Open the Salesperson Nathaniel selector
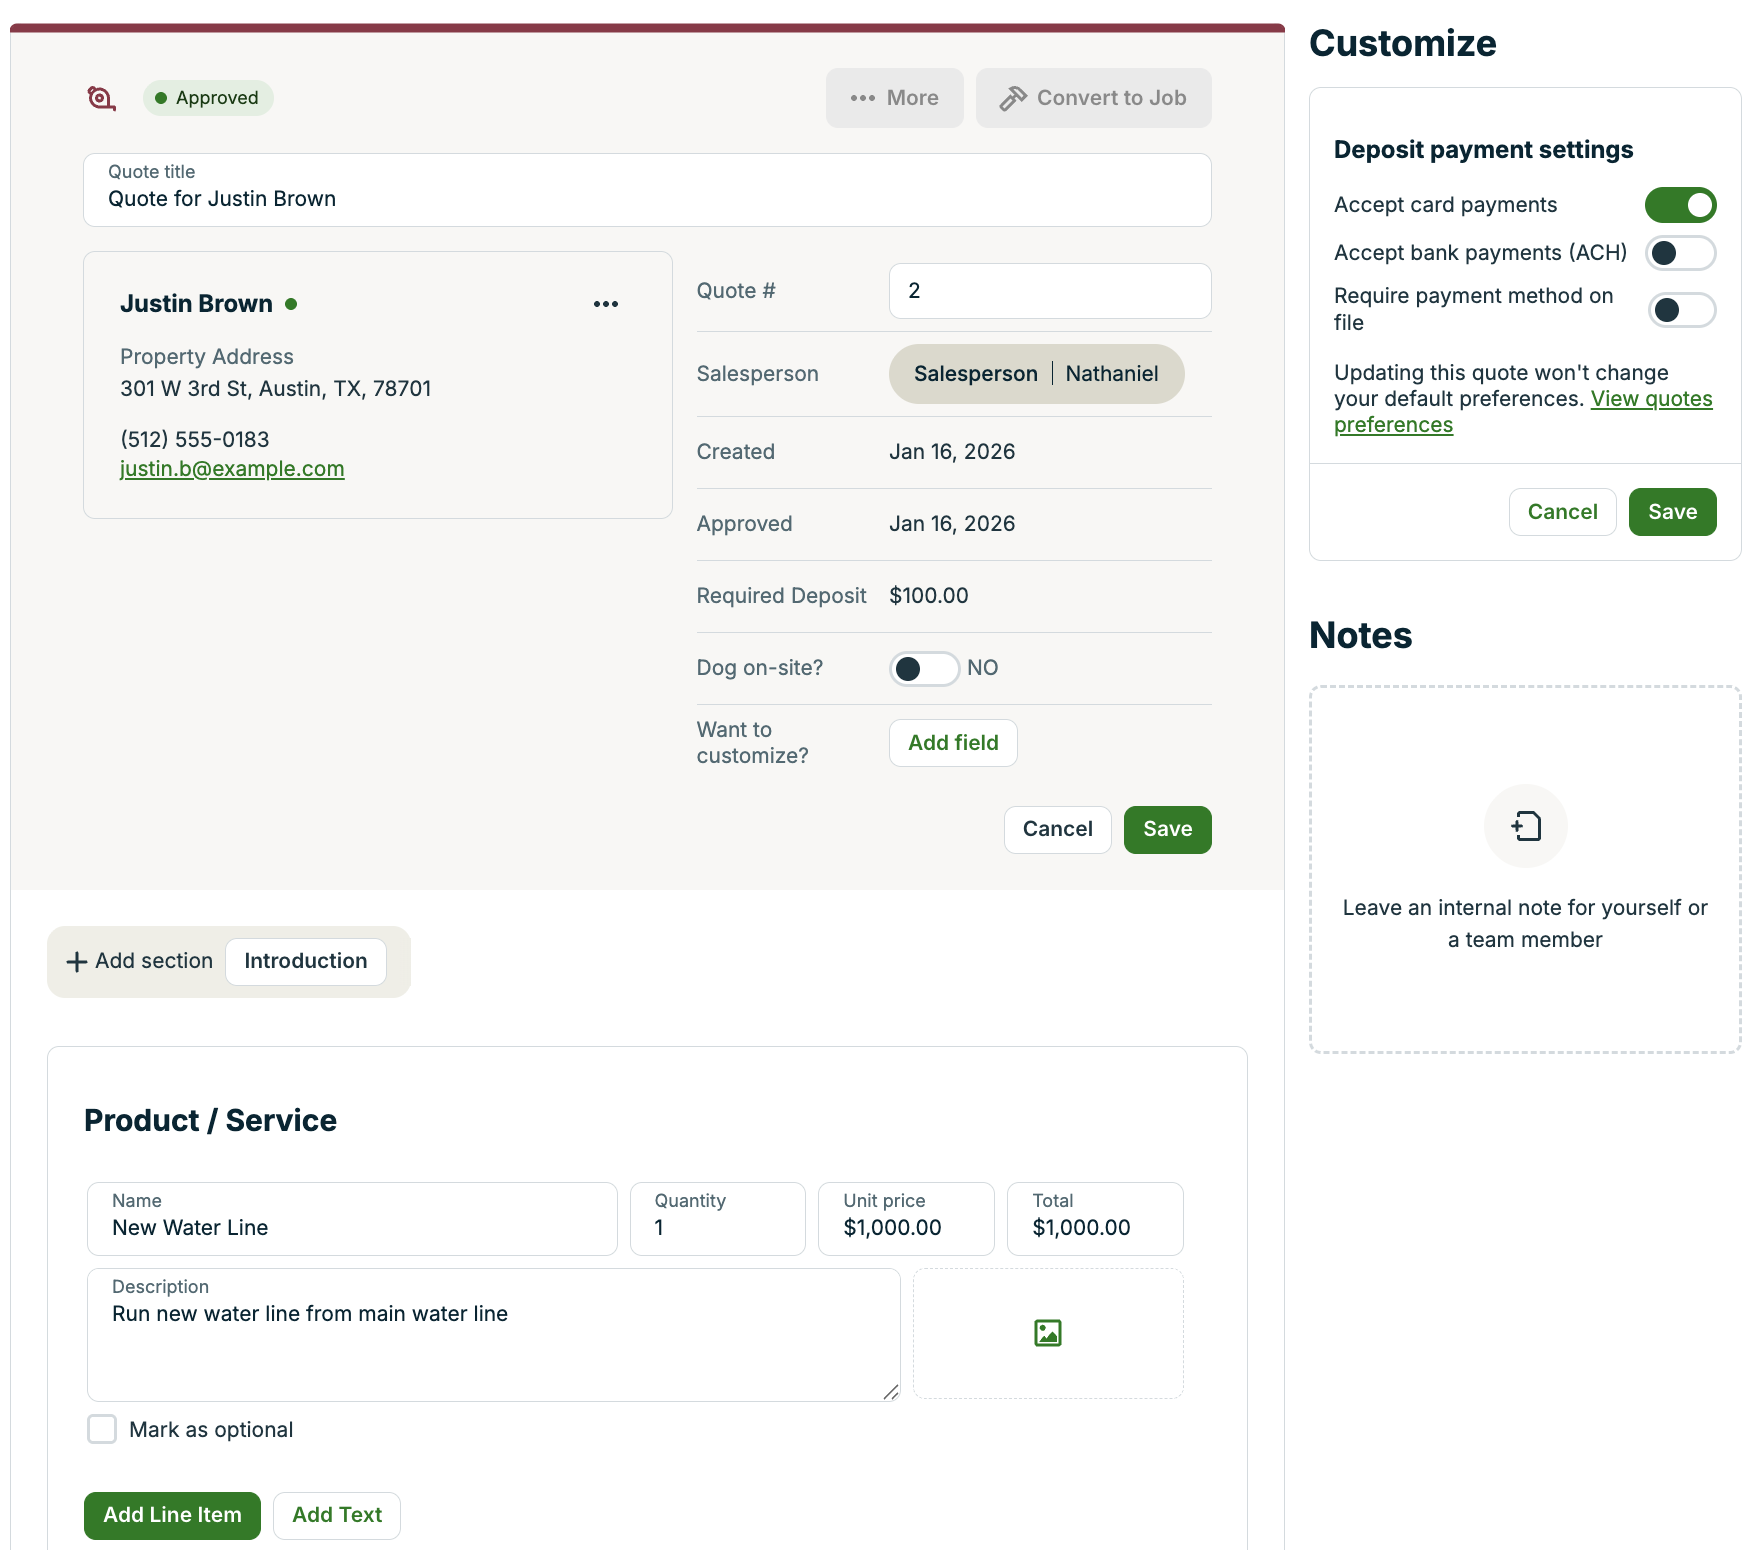The width and height of the screenshot is (1750, 1550). (1036, 374)
